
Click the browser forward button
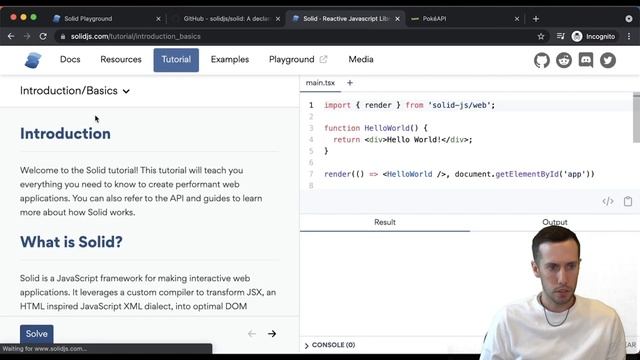point(27,36)
